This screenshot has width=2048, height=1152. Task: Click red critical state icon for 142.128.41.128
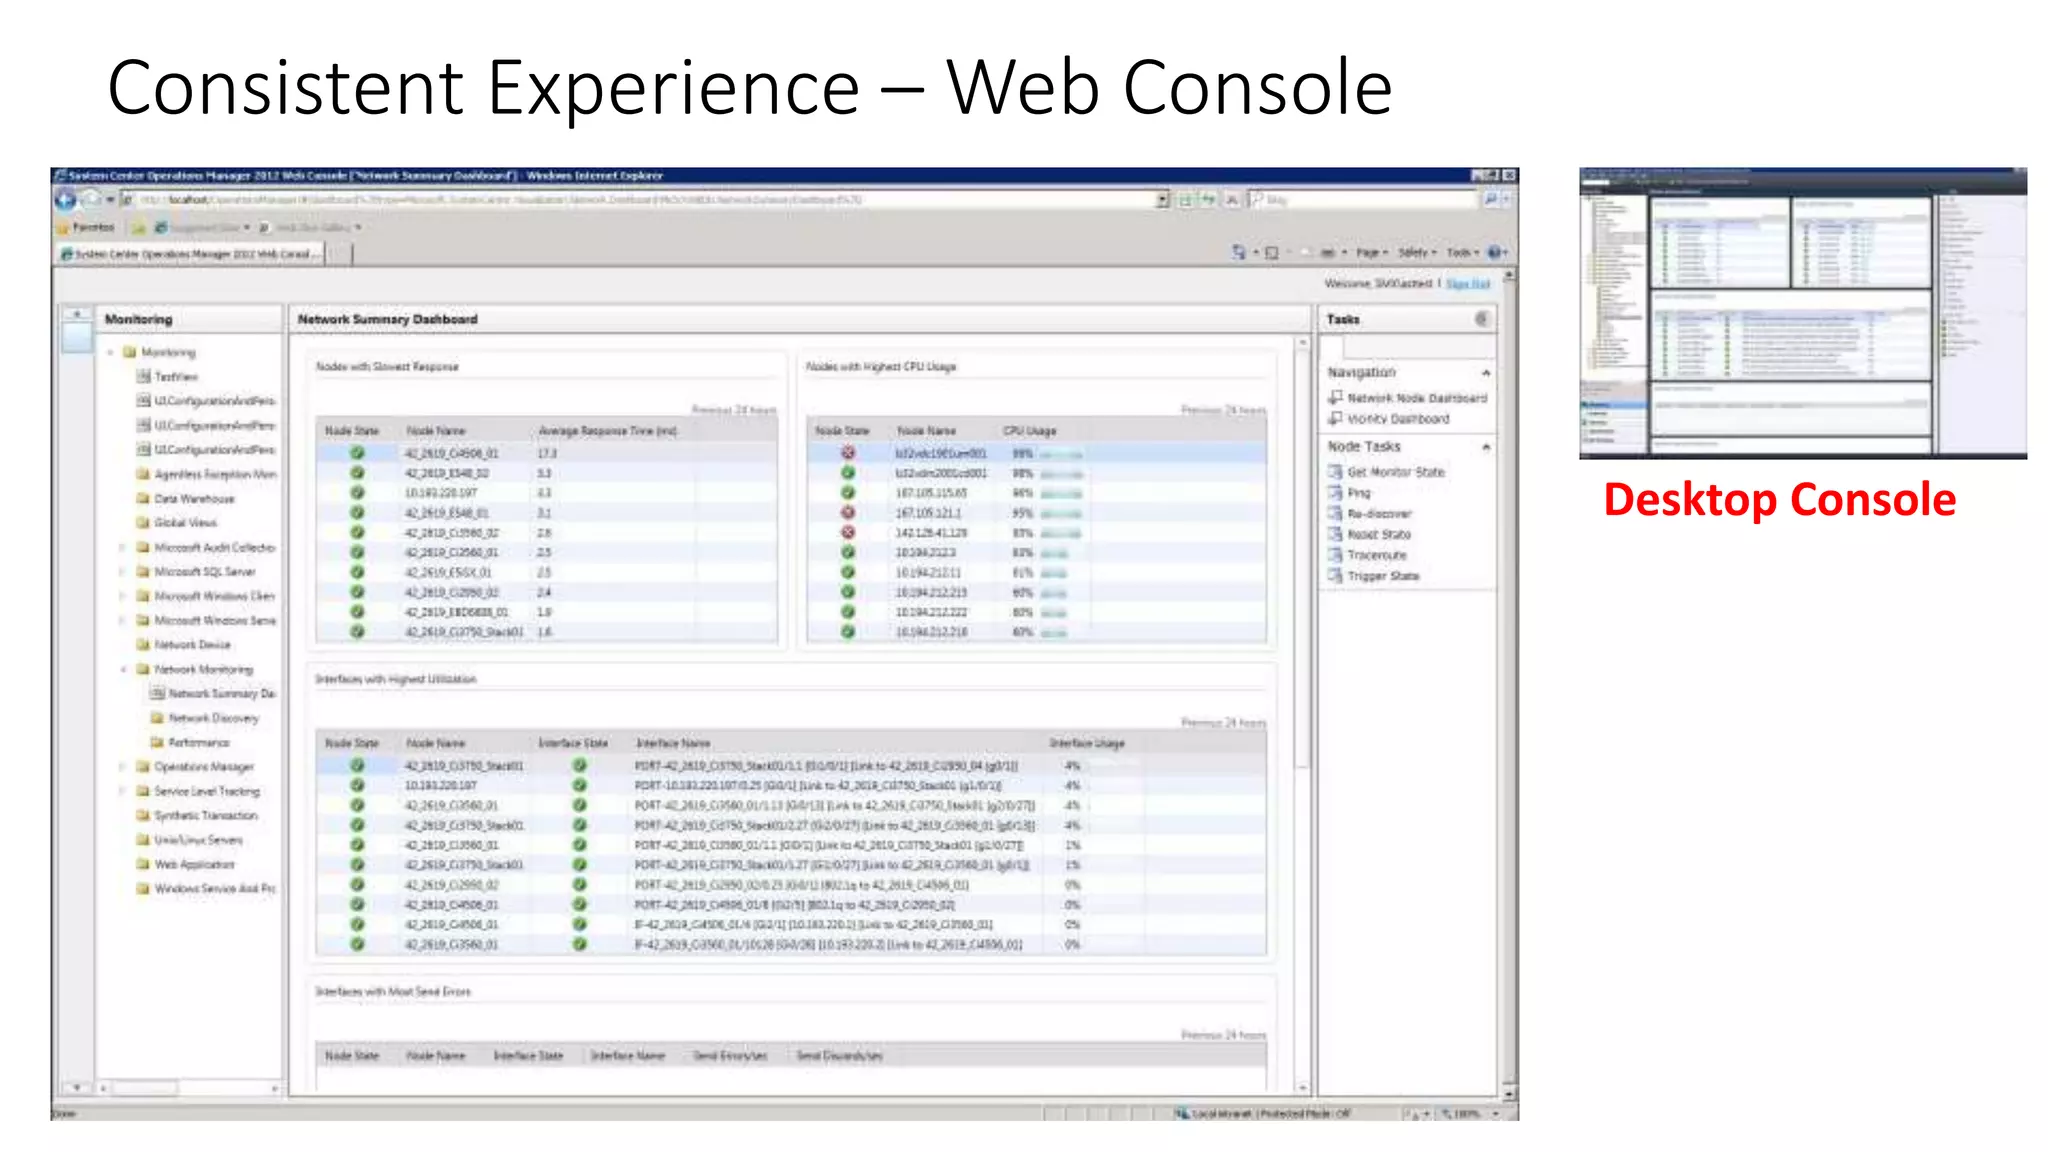click(x=848, y=532)
